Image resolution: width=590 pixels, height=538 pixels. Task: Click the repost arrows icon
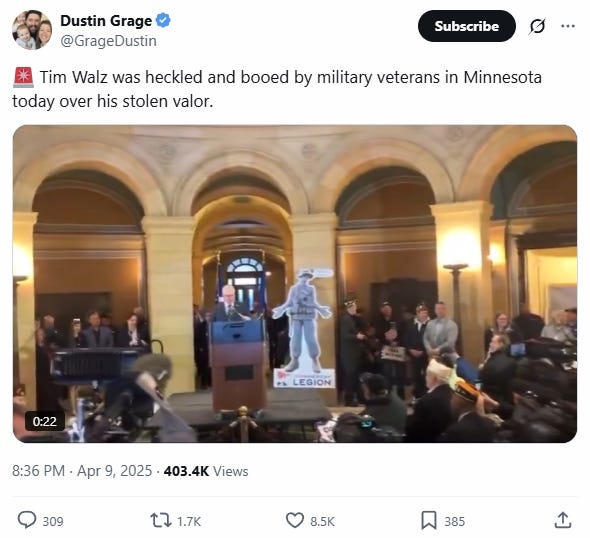point(161,521)
